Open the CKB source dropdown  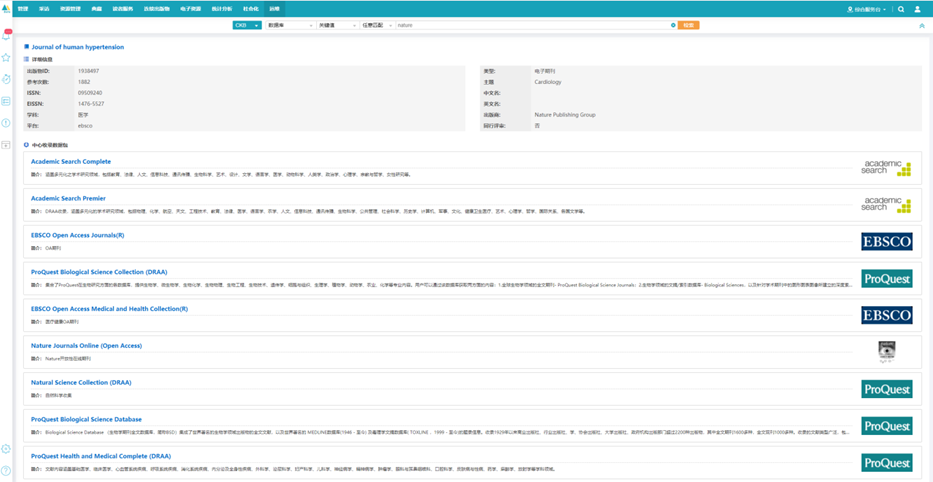coord(247,25)
